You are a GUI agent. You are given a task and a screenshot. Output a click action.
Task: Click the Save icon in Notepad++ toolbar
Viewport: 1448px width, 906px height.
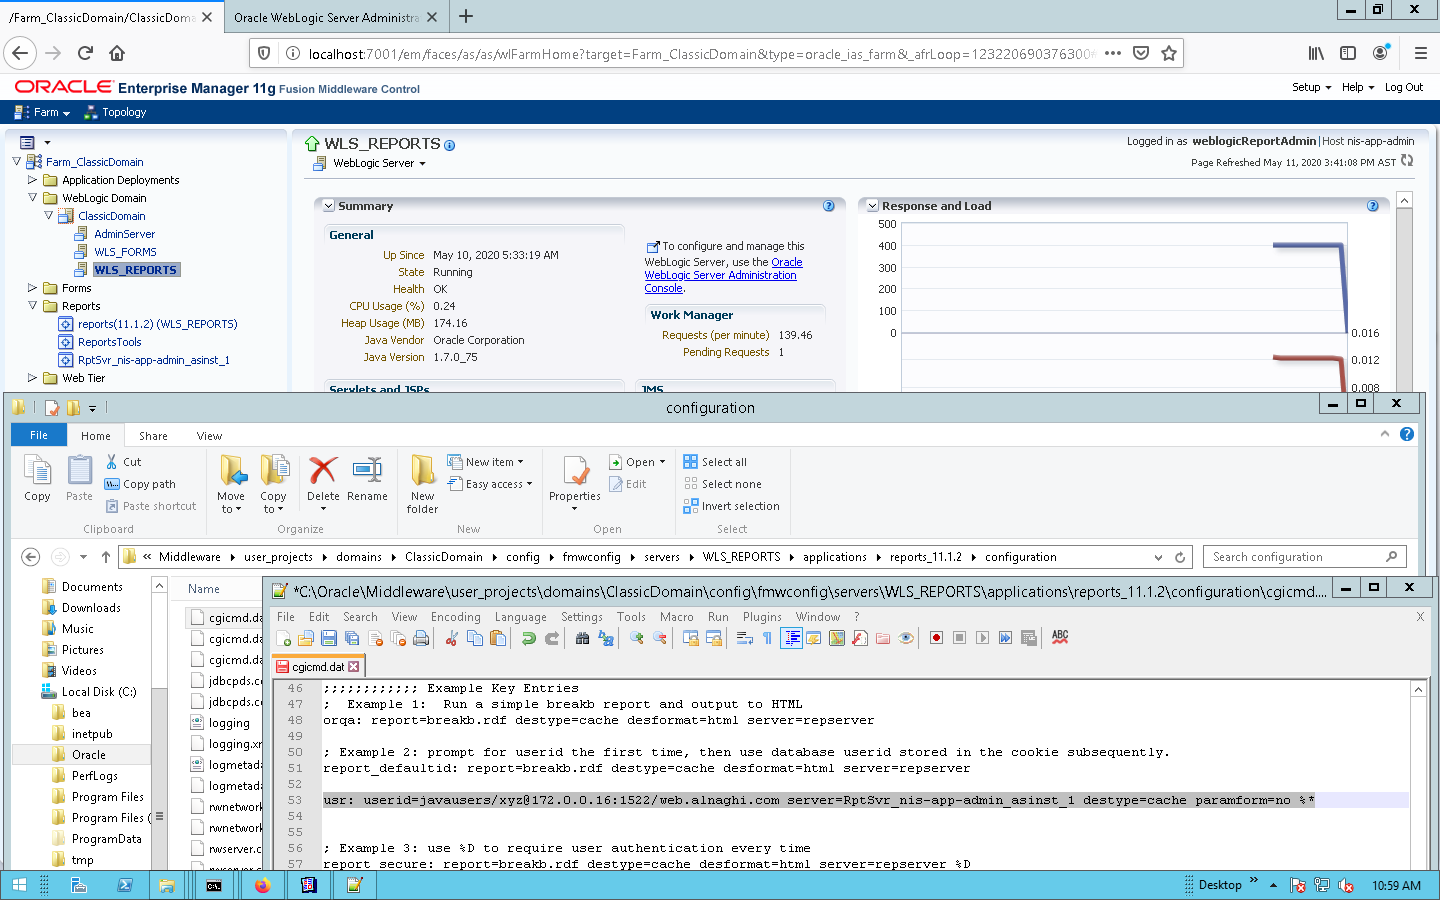329,638
